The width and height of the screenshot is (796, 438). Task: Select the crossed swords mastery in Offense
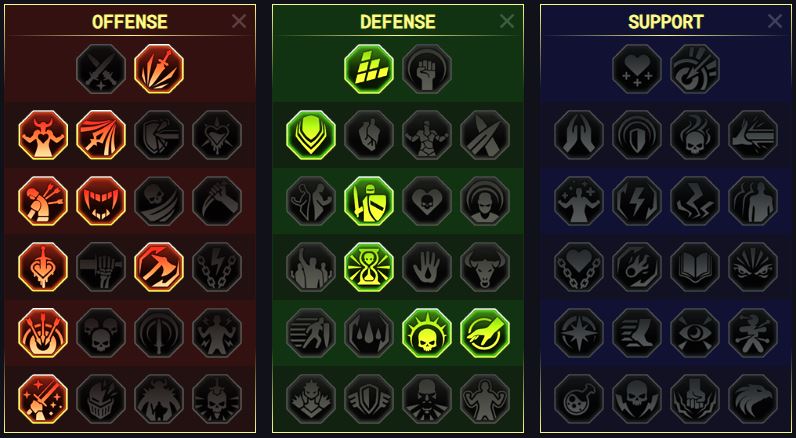[x=101, y=69]
